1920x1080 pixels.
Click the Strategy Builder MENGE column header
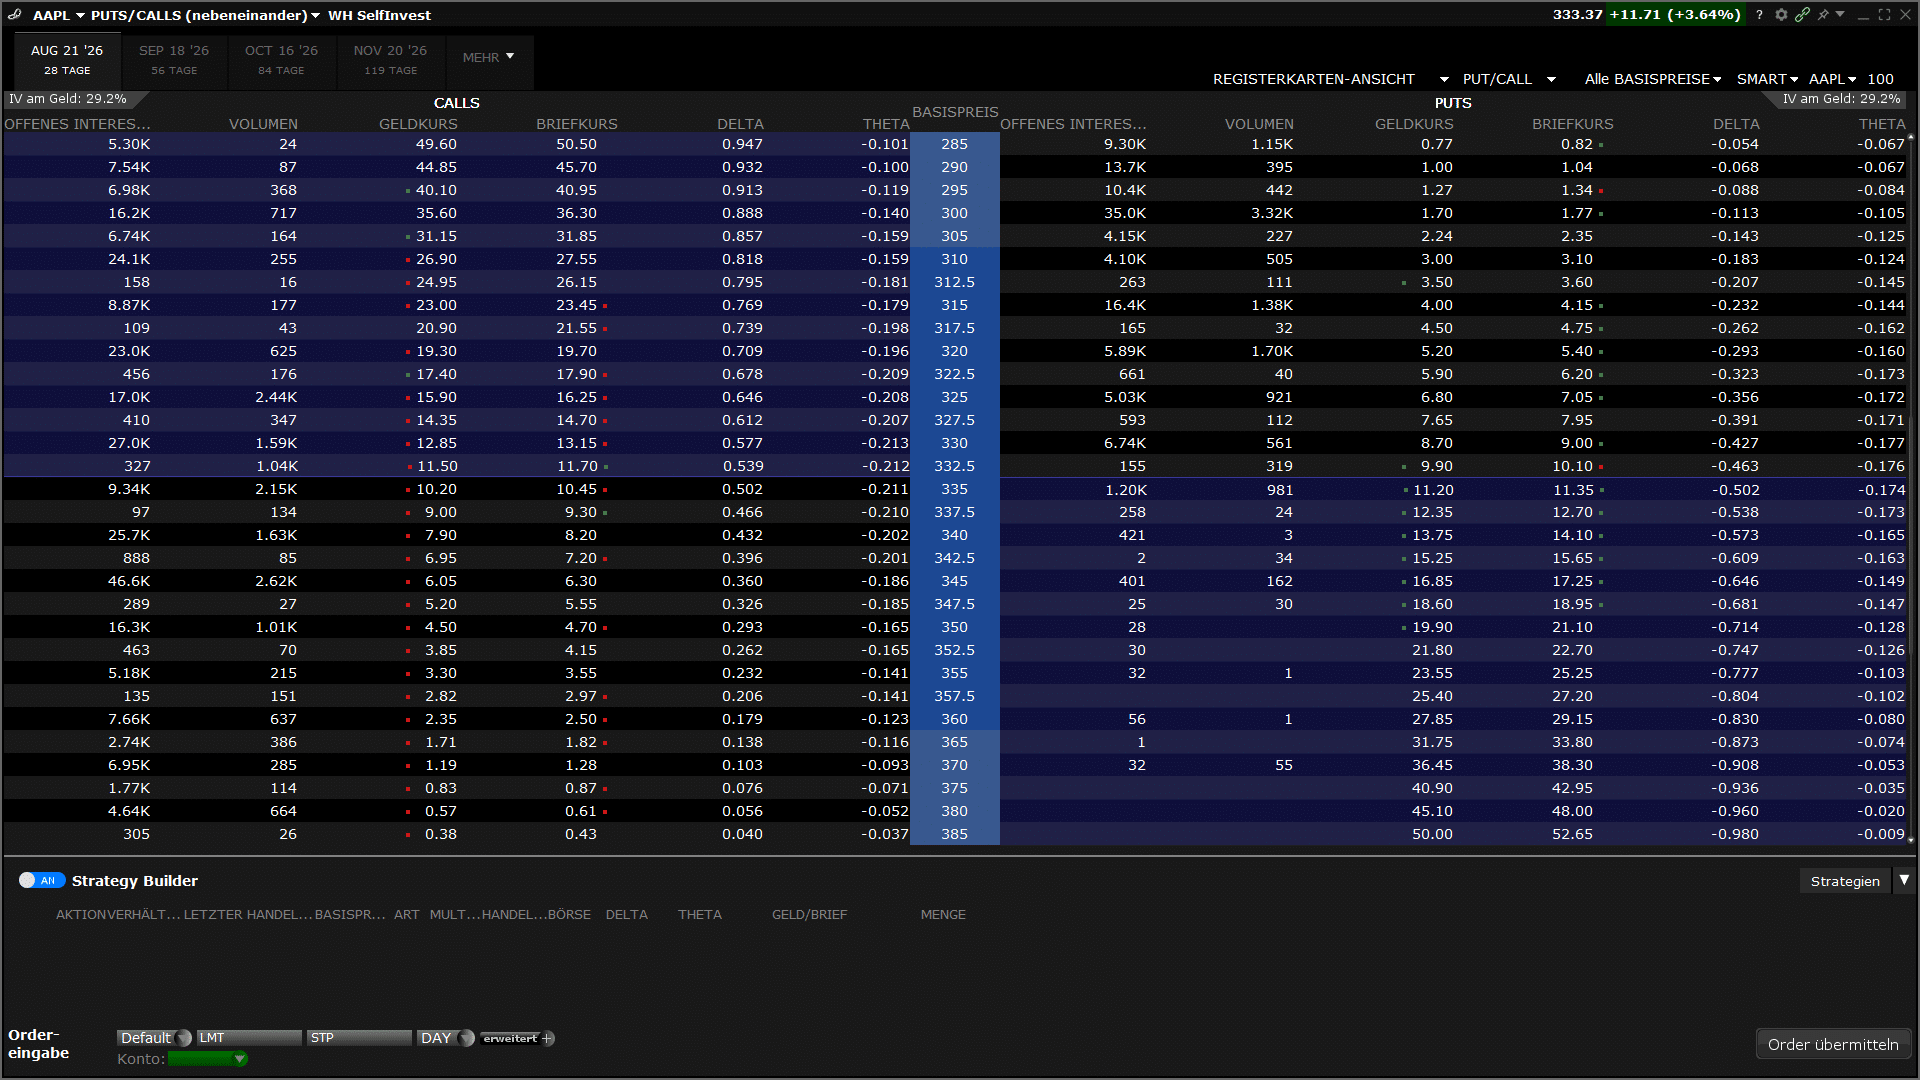pyautogui.click(x=943, y=914)
